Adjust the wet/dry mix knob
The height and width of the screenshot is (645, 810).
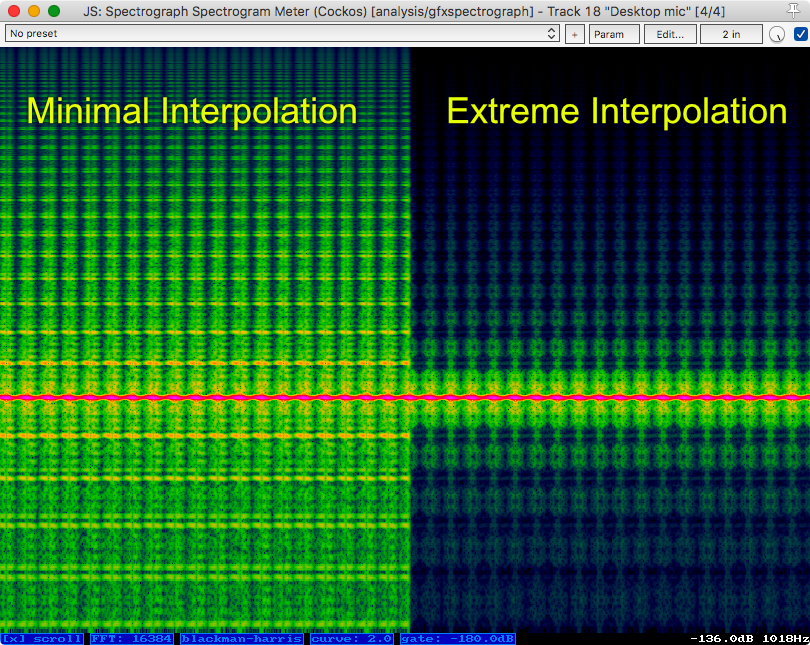coord(776,33)
